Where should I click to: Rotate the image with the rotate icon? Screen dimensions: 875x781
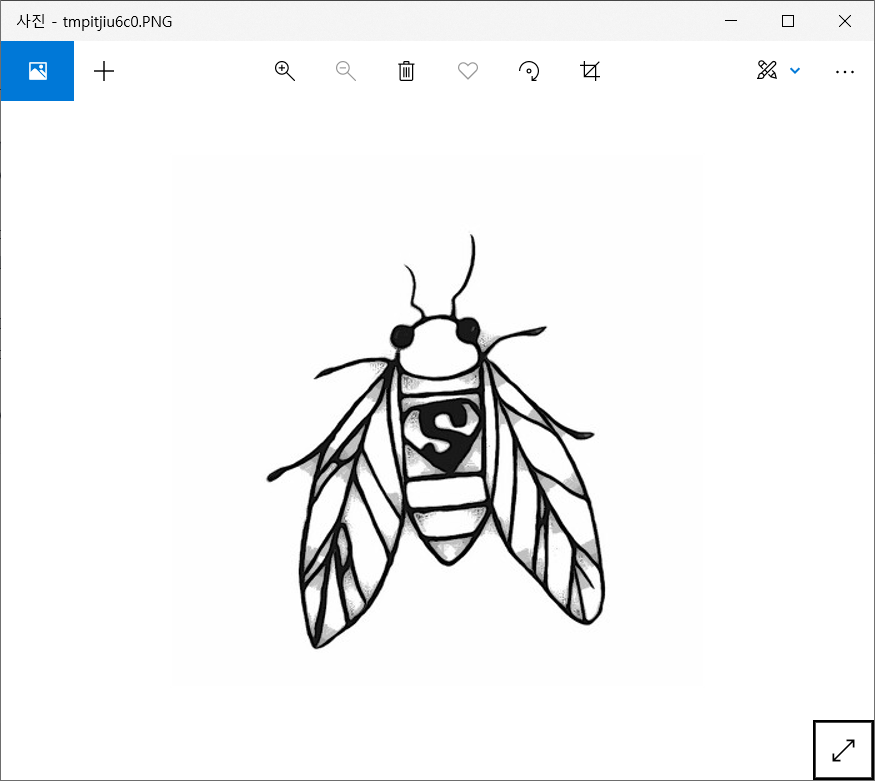tap(529, 71)
